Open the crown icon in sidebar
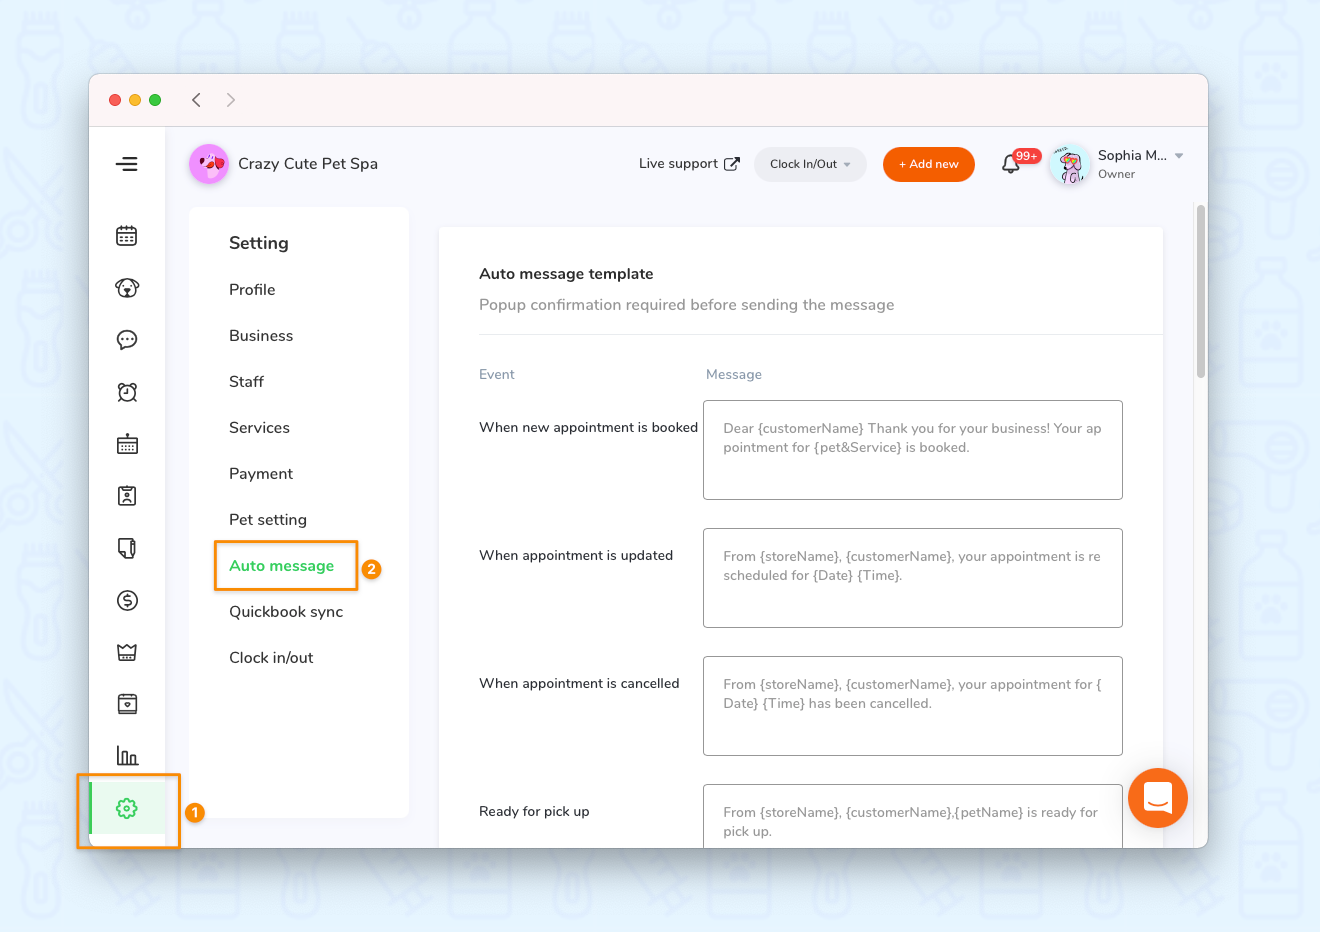Image resolution: width=1320 pixels, height=932 pixels. (x=127, y=652)
